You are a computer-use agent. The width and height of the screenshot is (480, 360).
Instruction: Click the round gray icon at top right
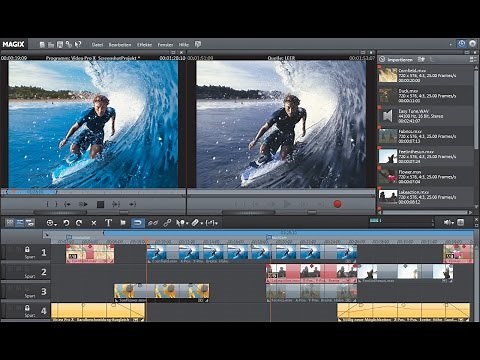click(x=473, y=44)
